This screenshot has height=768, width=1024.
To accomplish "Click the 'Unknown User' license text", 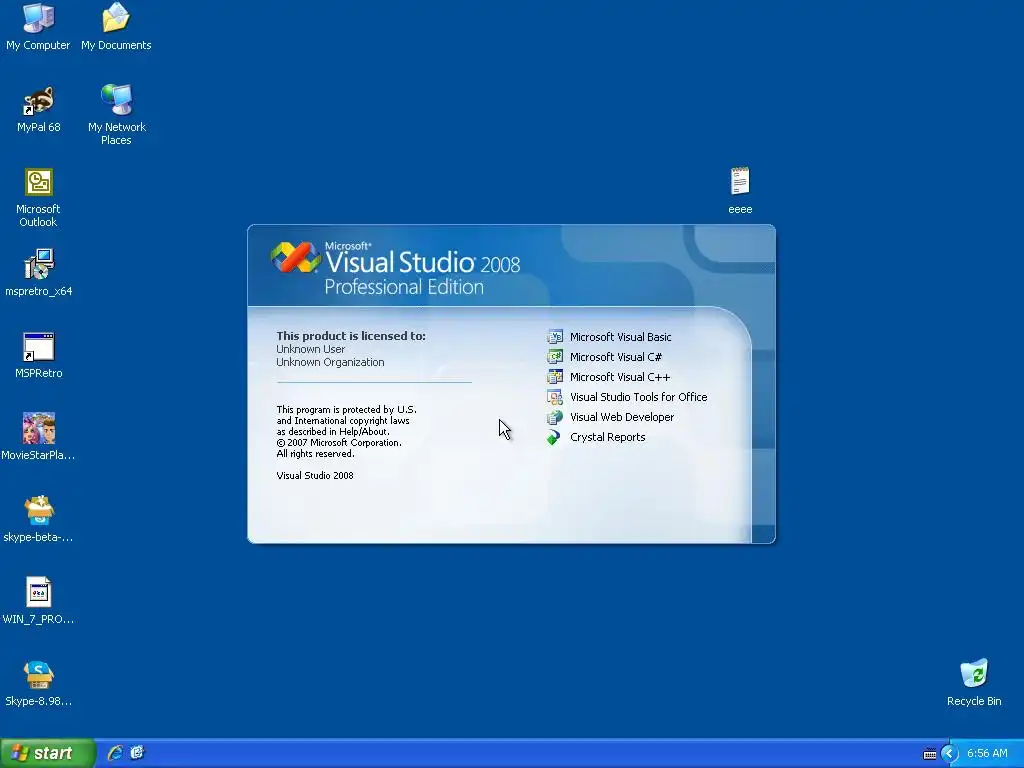I will point(310,349).
